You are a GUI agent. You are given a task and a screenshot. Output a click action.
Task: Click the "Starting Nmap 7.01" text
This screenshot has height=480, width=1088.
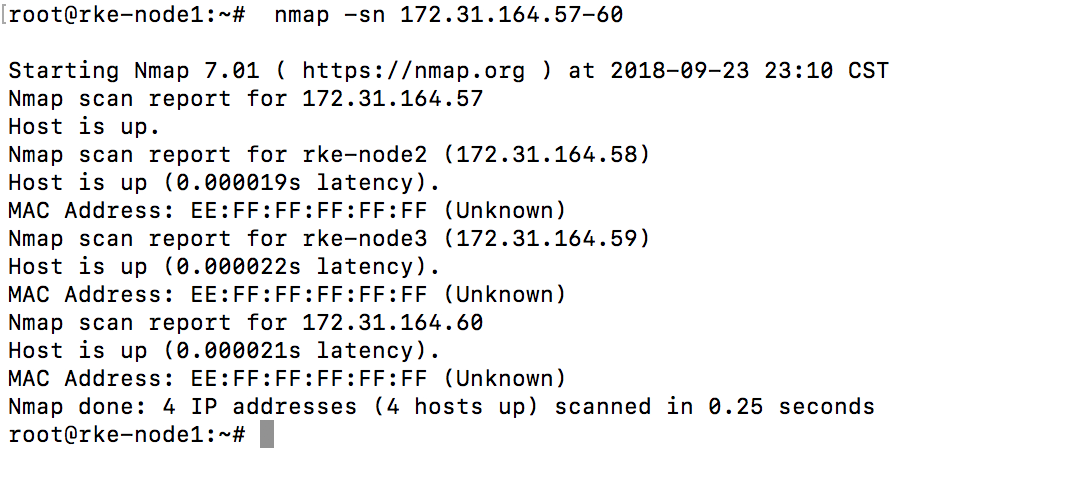click(x=134, y=70)
